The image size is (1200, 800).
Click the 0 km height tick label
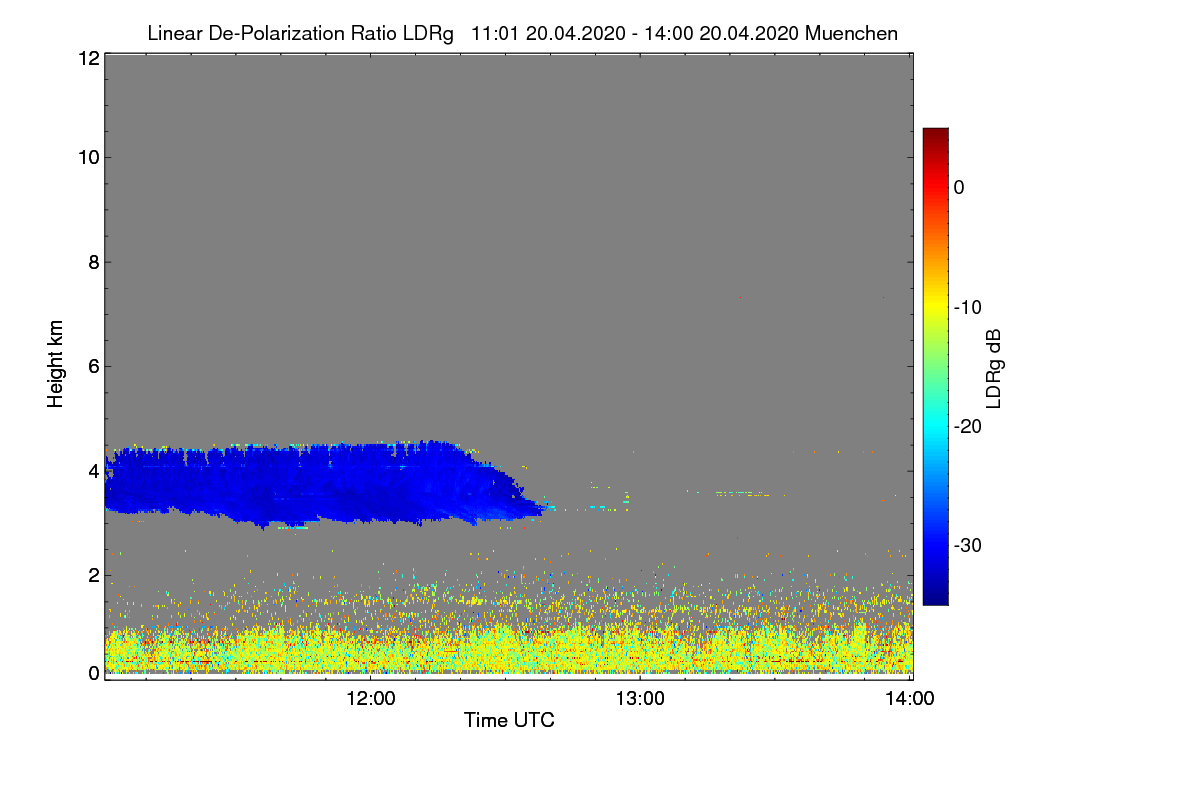92,673
